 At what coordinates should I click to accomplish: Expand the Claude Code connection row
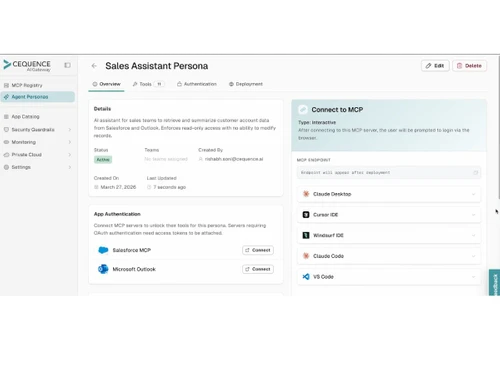[x=389, y=256]
